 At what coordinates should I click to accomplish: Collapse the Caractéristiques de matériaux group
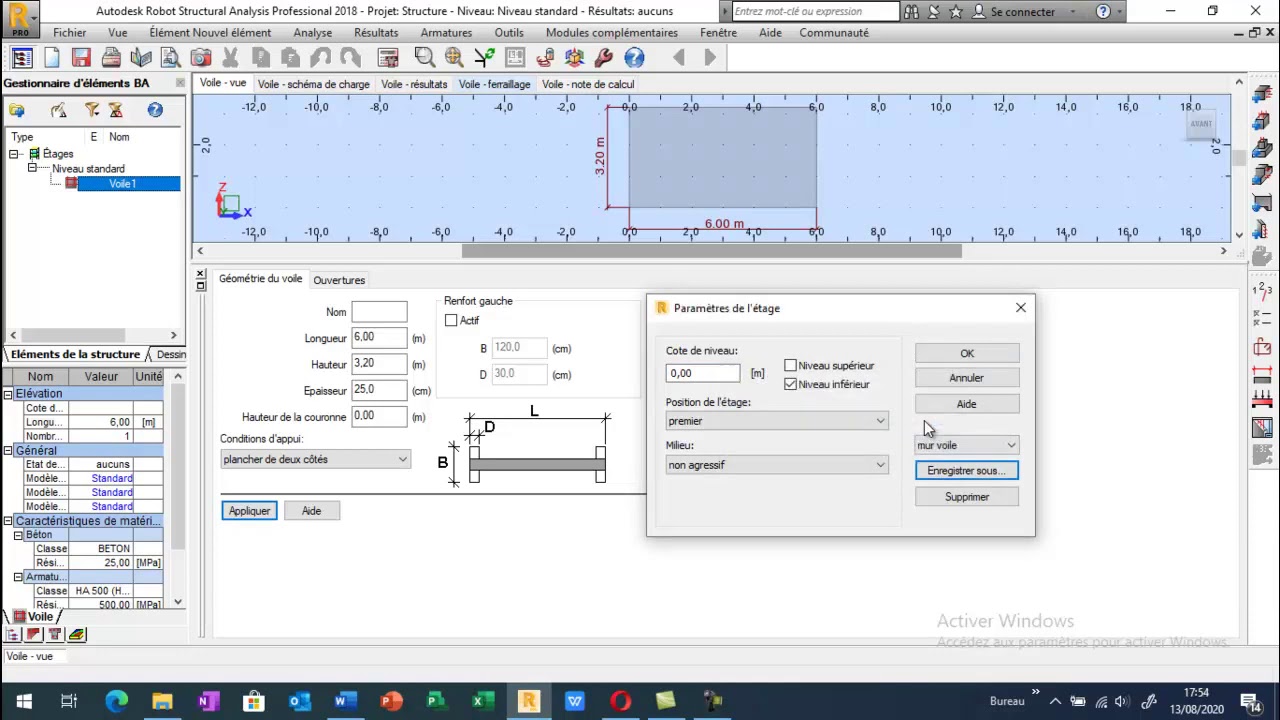click(x=7, y=521)
